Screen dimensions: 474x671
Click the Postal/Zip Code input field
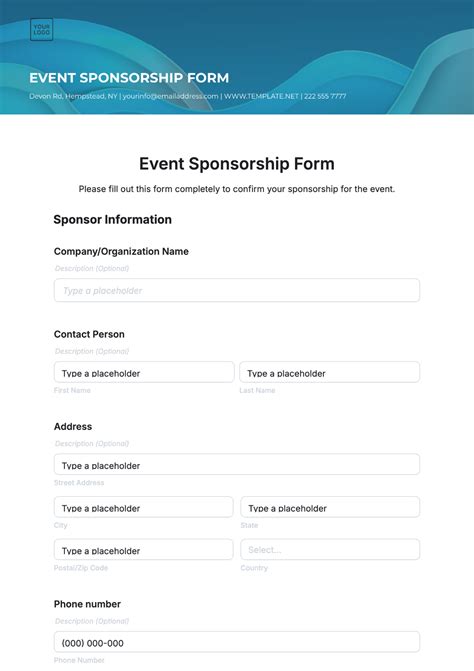(x=143, y=549)
